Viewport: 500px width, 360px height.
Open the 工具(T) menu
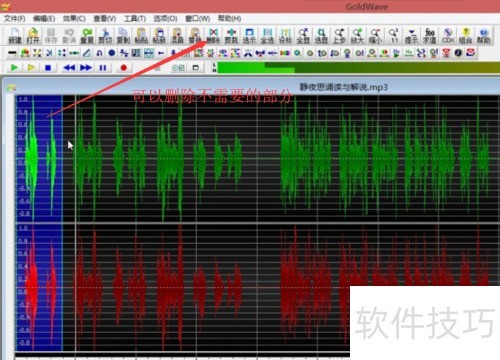click(x=135, y=19)
